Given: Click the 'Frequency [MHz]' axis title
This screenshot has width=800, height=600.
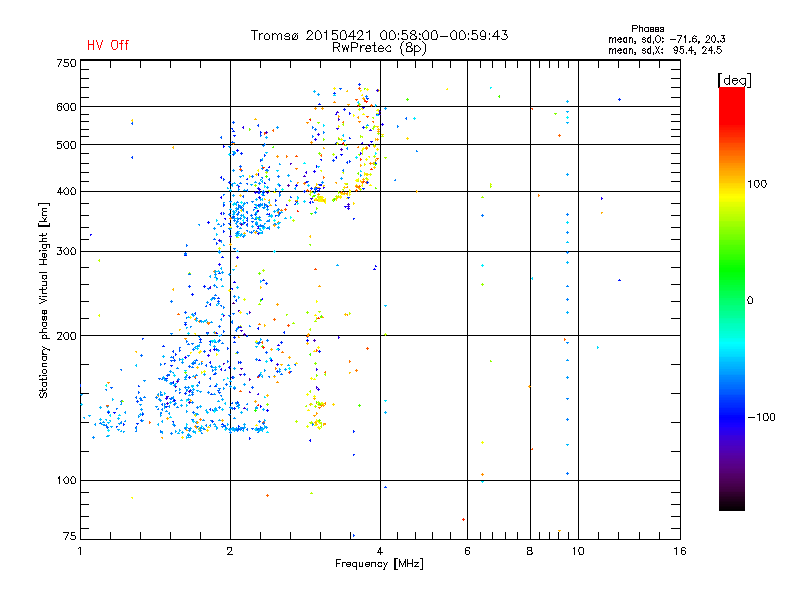Looking at the screenshot, I should (379, 564).
